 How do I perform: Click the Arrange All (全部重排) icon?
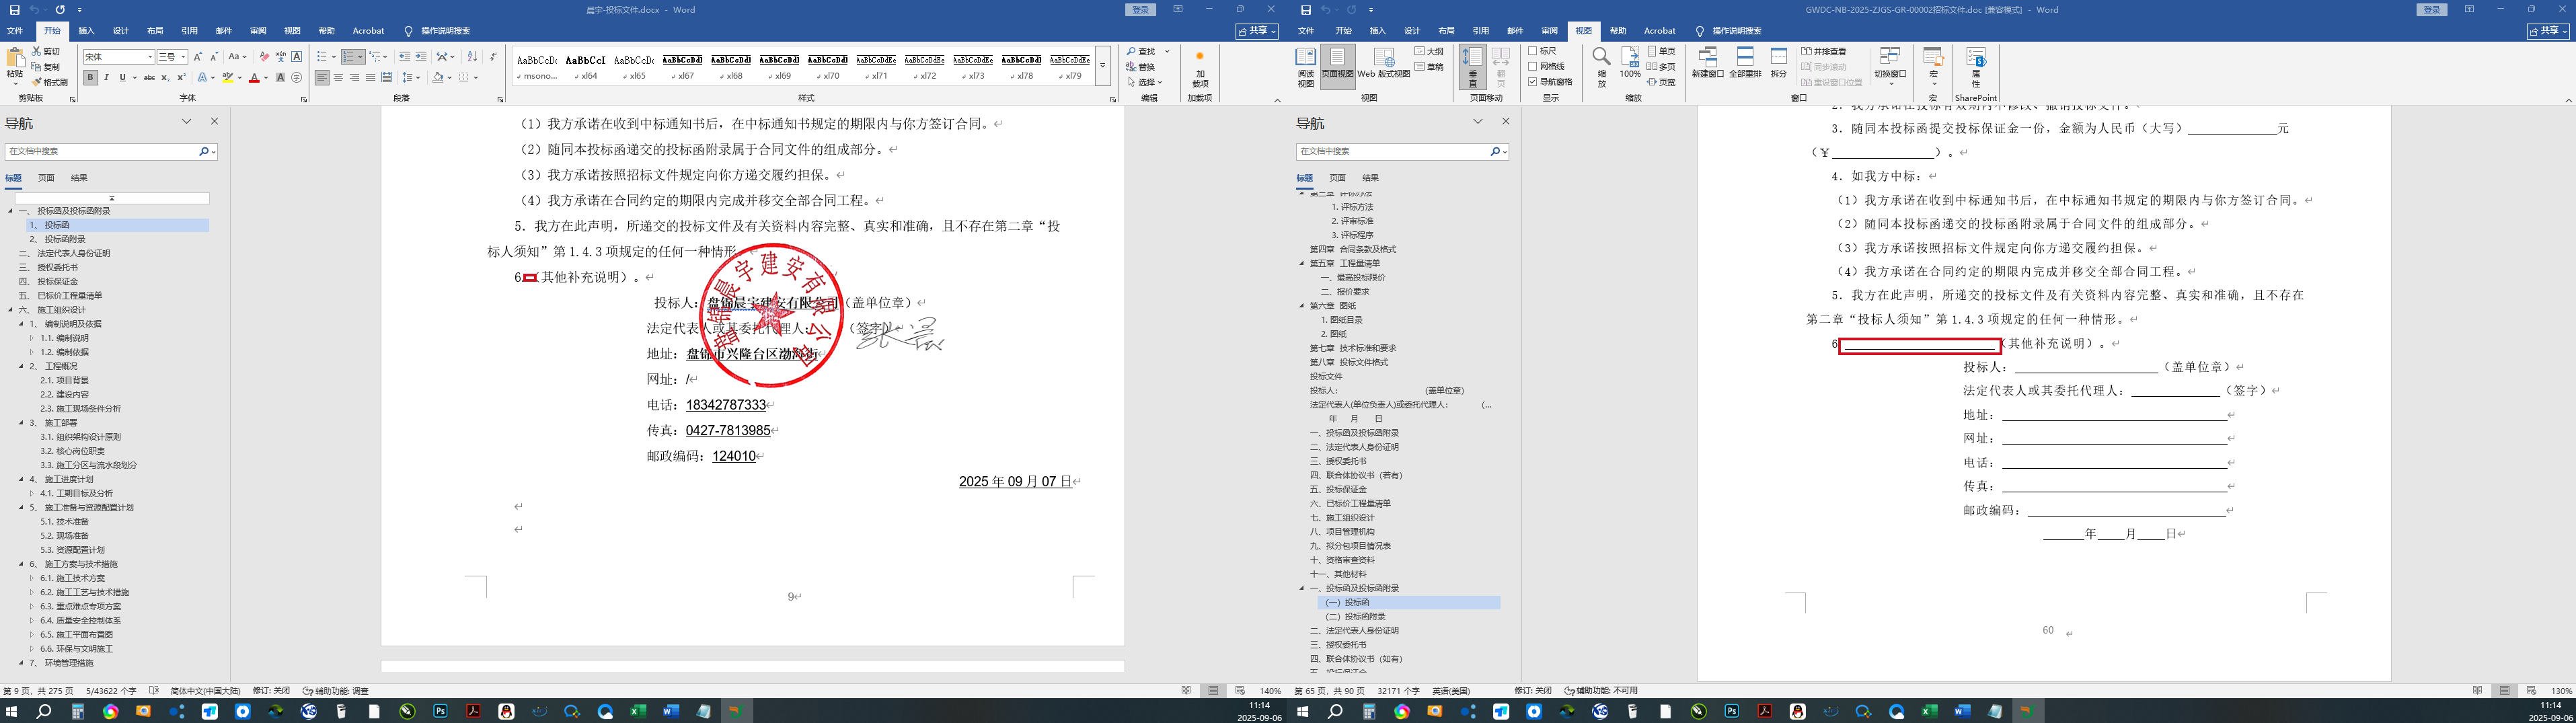coord(1745,62)
